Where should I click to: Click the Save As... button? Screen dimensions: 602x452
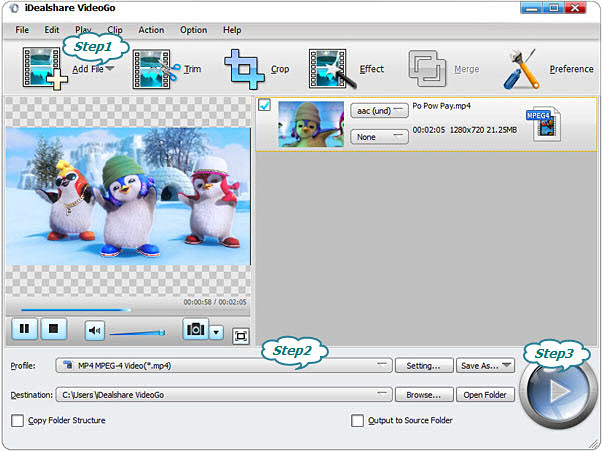485,365
